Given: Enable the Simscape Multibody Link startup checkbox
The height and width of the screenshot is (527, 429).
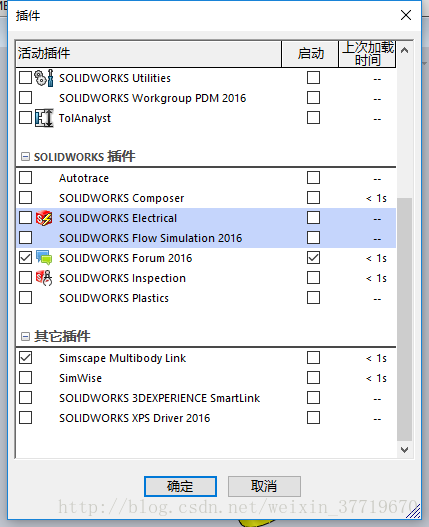Looking at the screenshot, I should [x=313, y=358].
